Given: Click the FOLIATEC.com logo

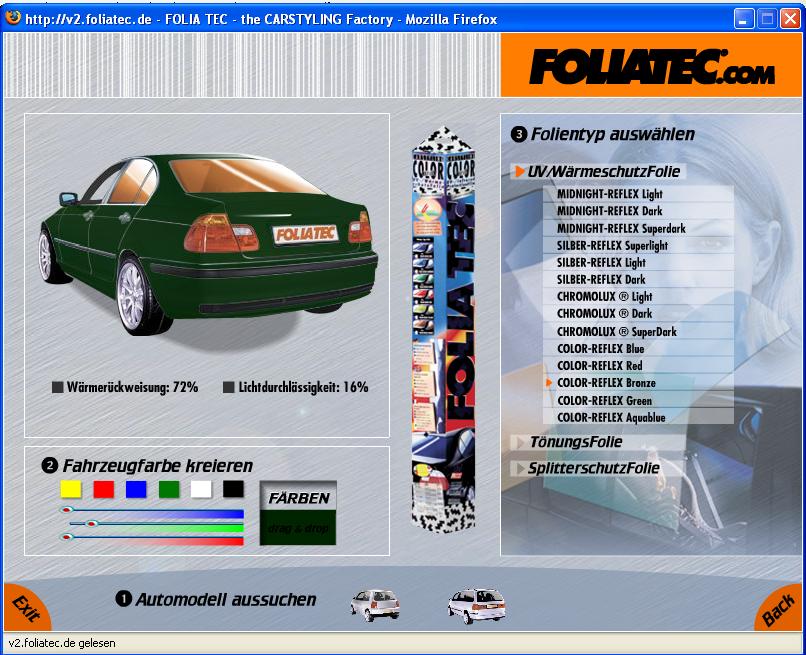Looking at the screenshot, I should click(x=650, y=66).
